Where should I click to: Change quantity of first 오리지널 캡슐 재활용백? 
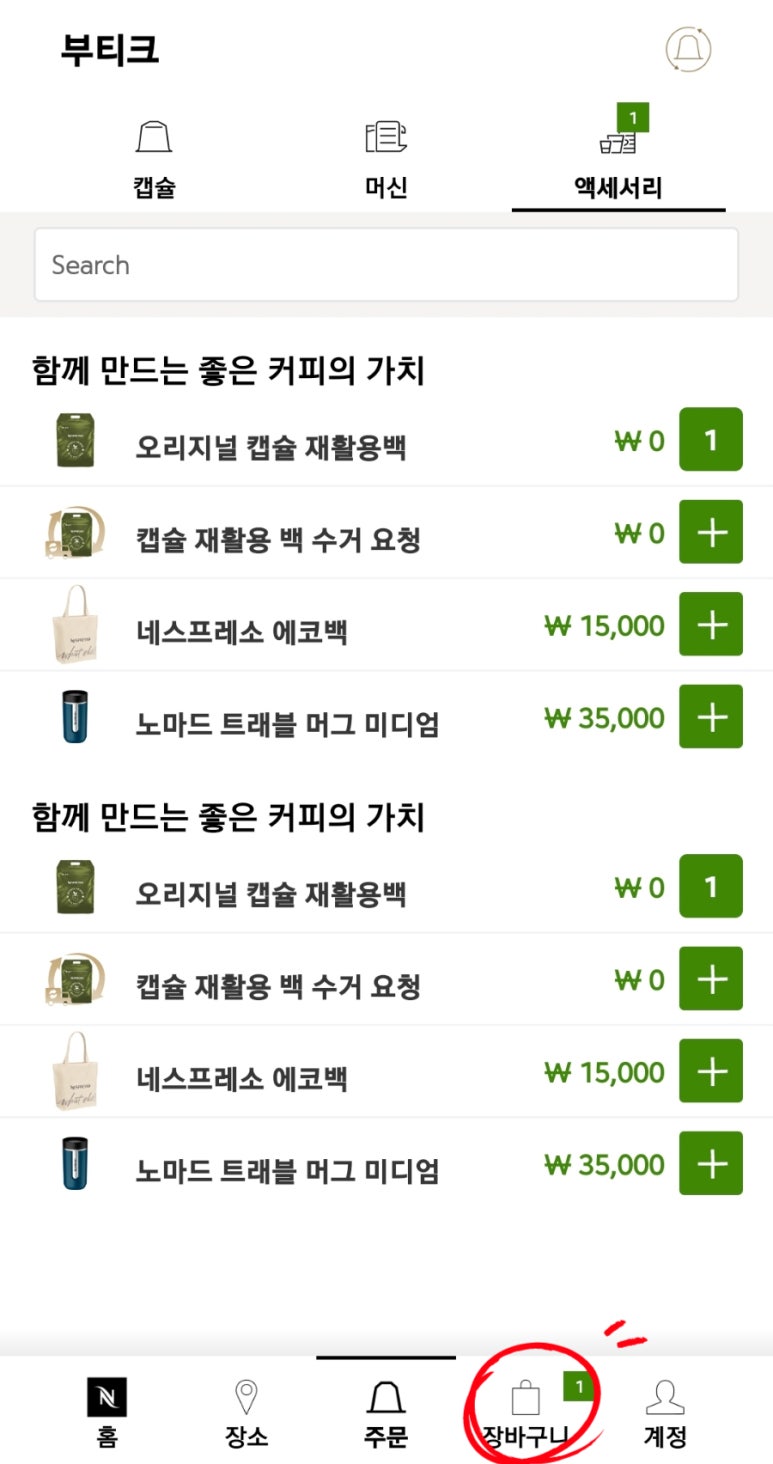pyautogui.click(x=711, y=440)
